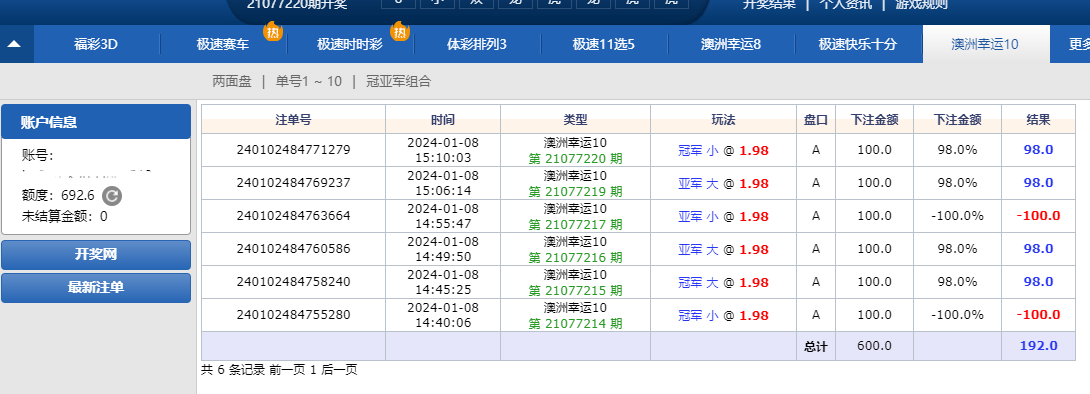Open the 两面盘 sub-menu

coord(231,81)
